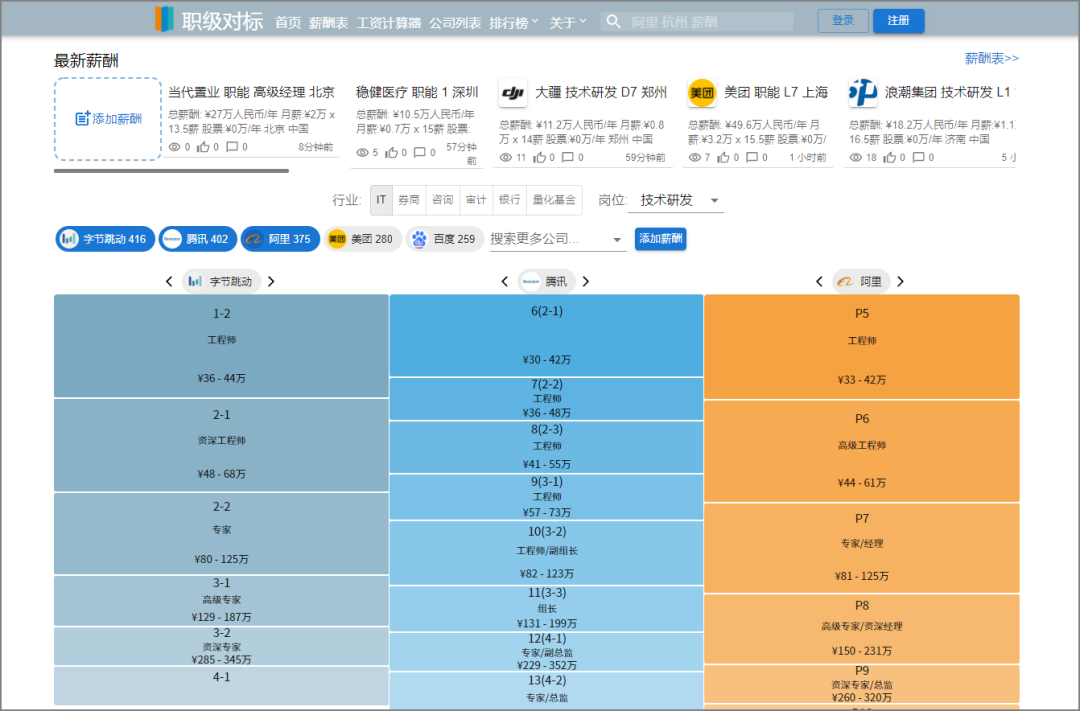Screen dimensions: 1080x711
Task: Click the views eye icon on 浪潮集团 card
Action: click(855, 157)
